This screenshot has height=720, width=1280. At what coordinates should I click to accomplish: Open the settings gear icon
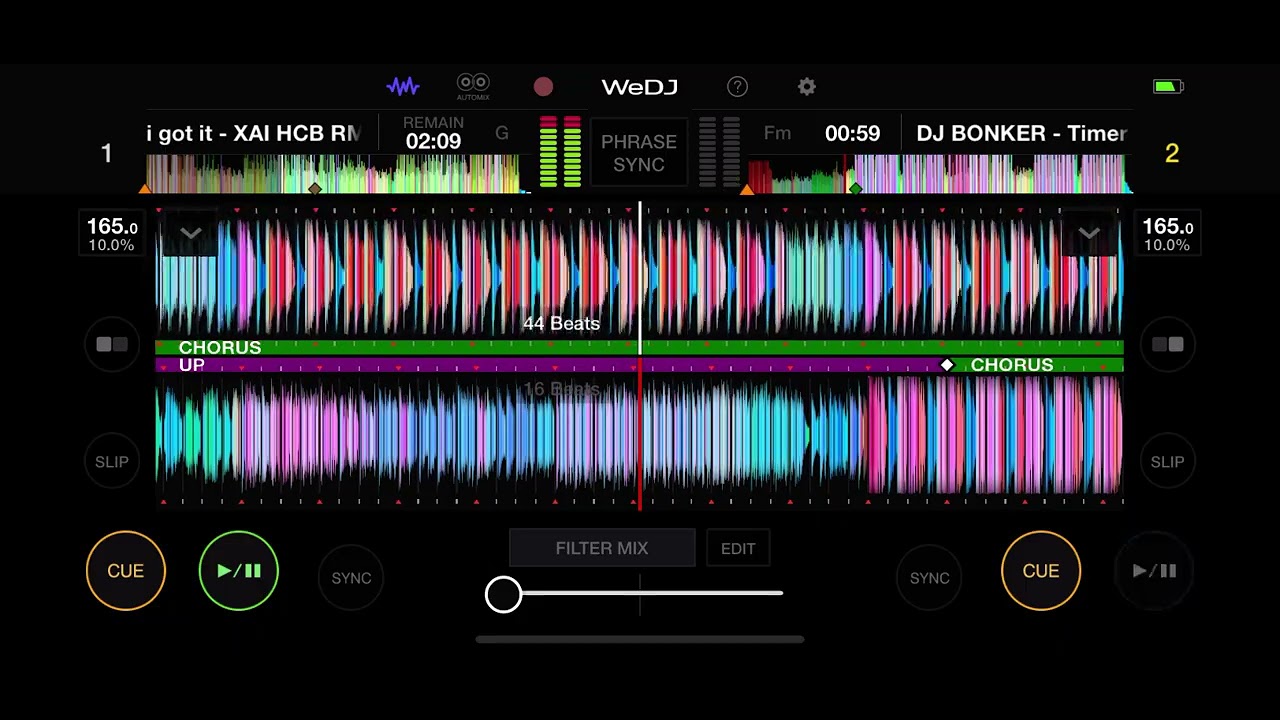pos(807,87)
